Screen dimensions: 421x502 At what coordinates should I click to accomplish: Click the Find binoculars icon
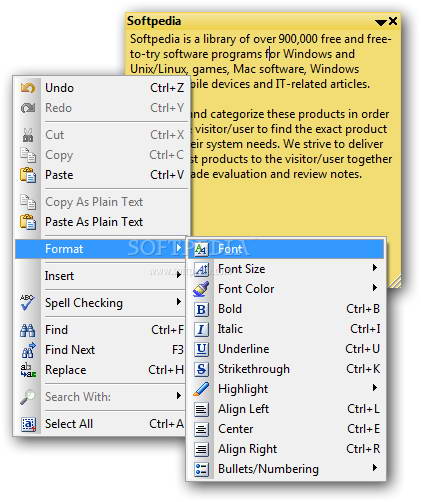[x=28, y=330]
